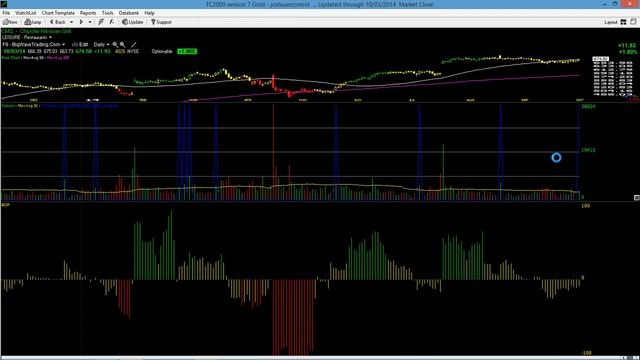Click the CMG Chipotle Mexican Grill title
640x360 pixels.
pos(36,31)
